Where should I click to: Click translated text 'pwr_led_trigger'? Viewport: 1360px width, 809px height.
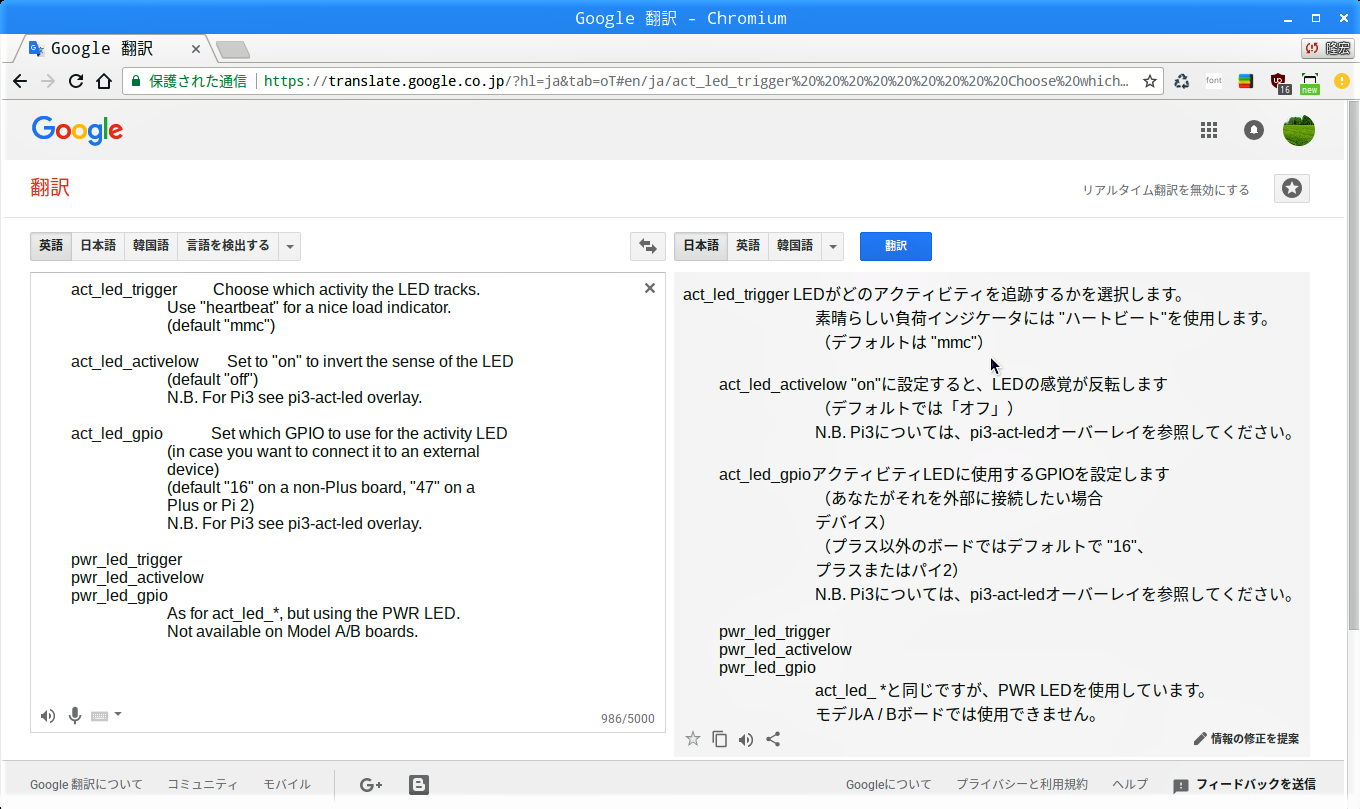pyautogui.click(x=775, y=632)
